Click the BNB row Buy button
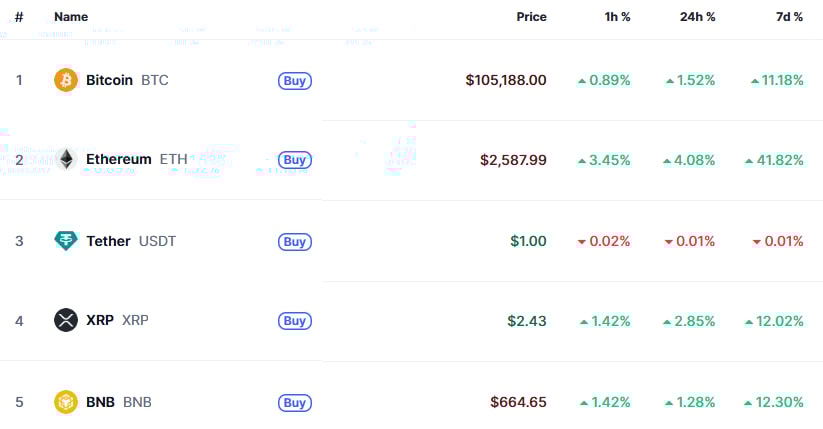This screenshot has width=823, height=429. click(295, 403)
